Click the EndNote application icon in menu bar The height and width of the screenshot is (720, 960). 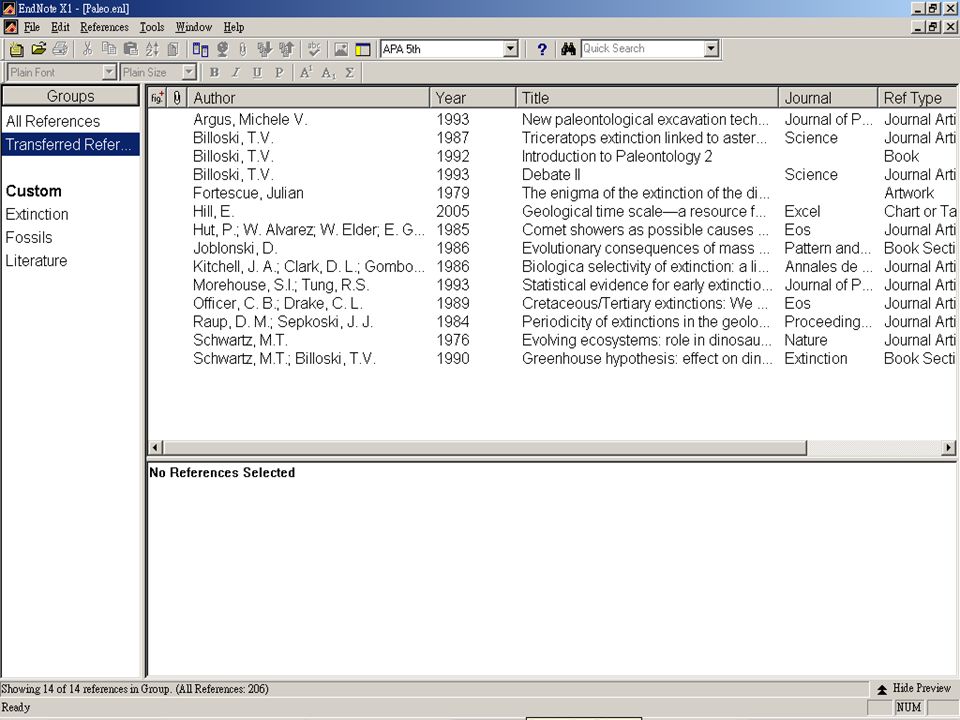(10, 27)
